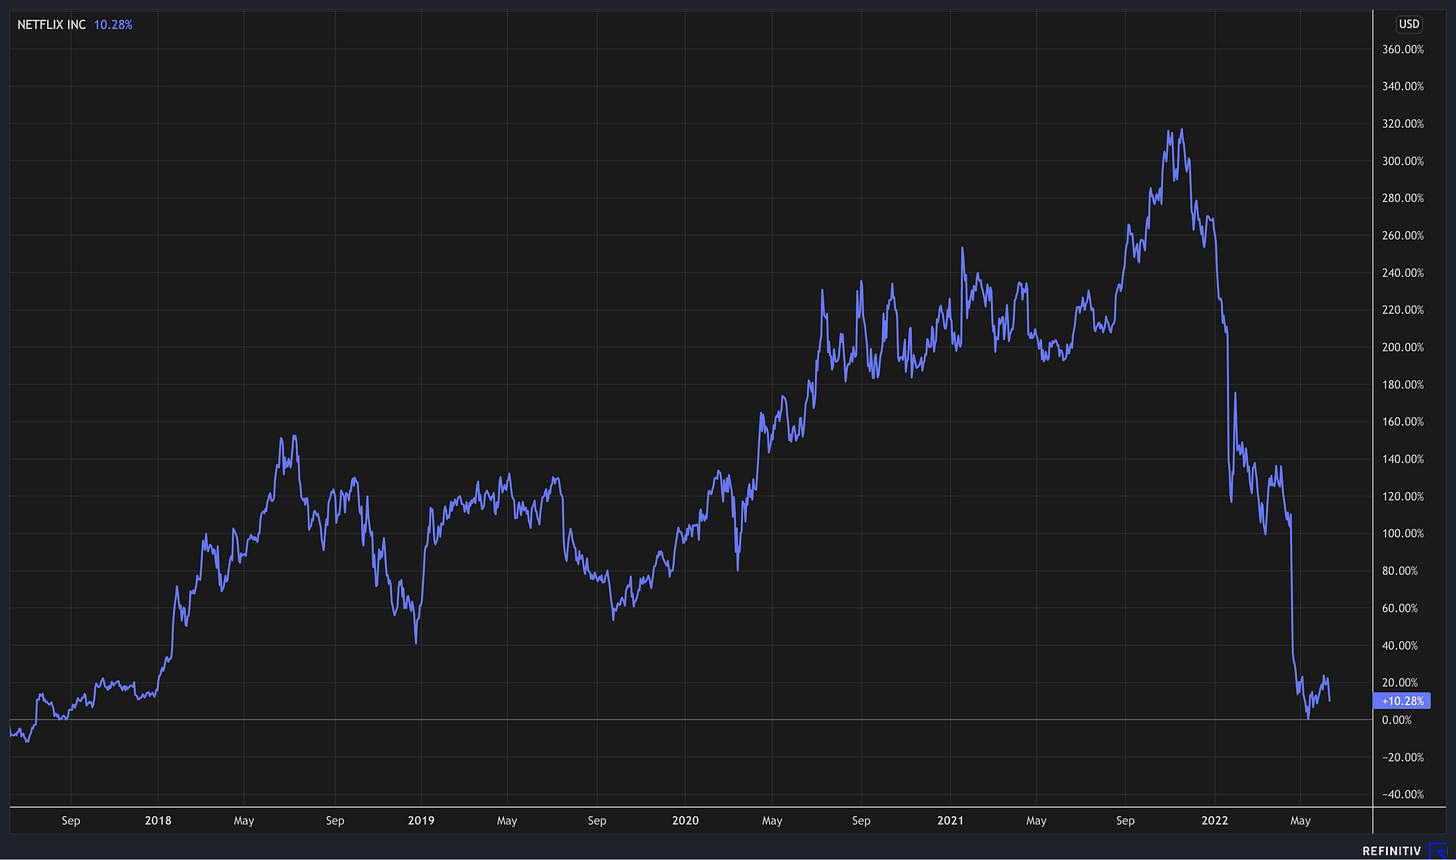Click the 220.00% axis label

pos(1402,310)
